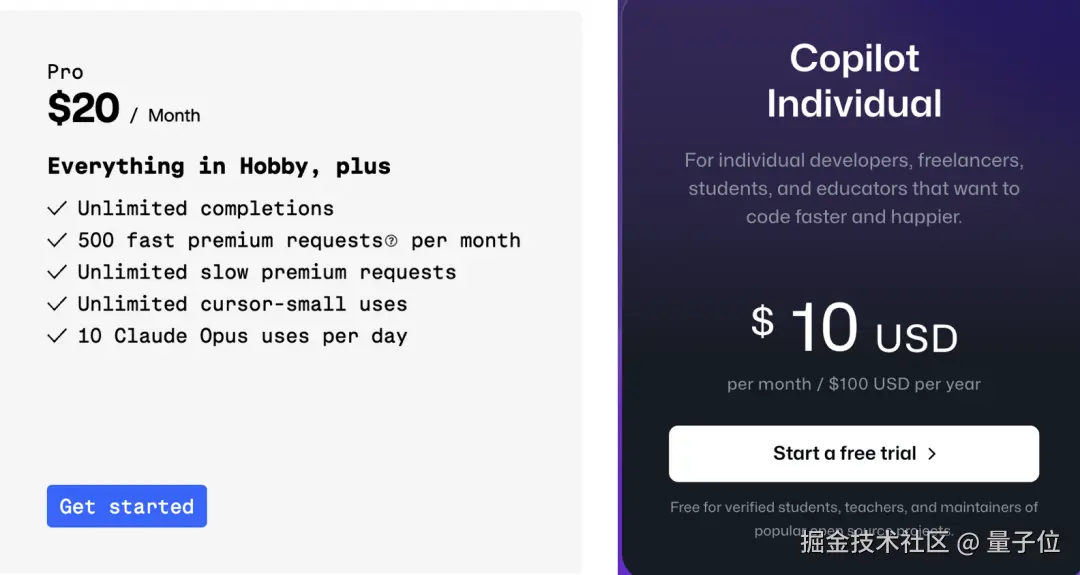Click the individual developers description paragraph
1080x575 pixels.
click(x=854, y=188)
